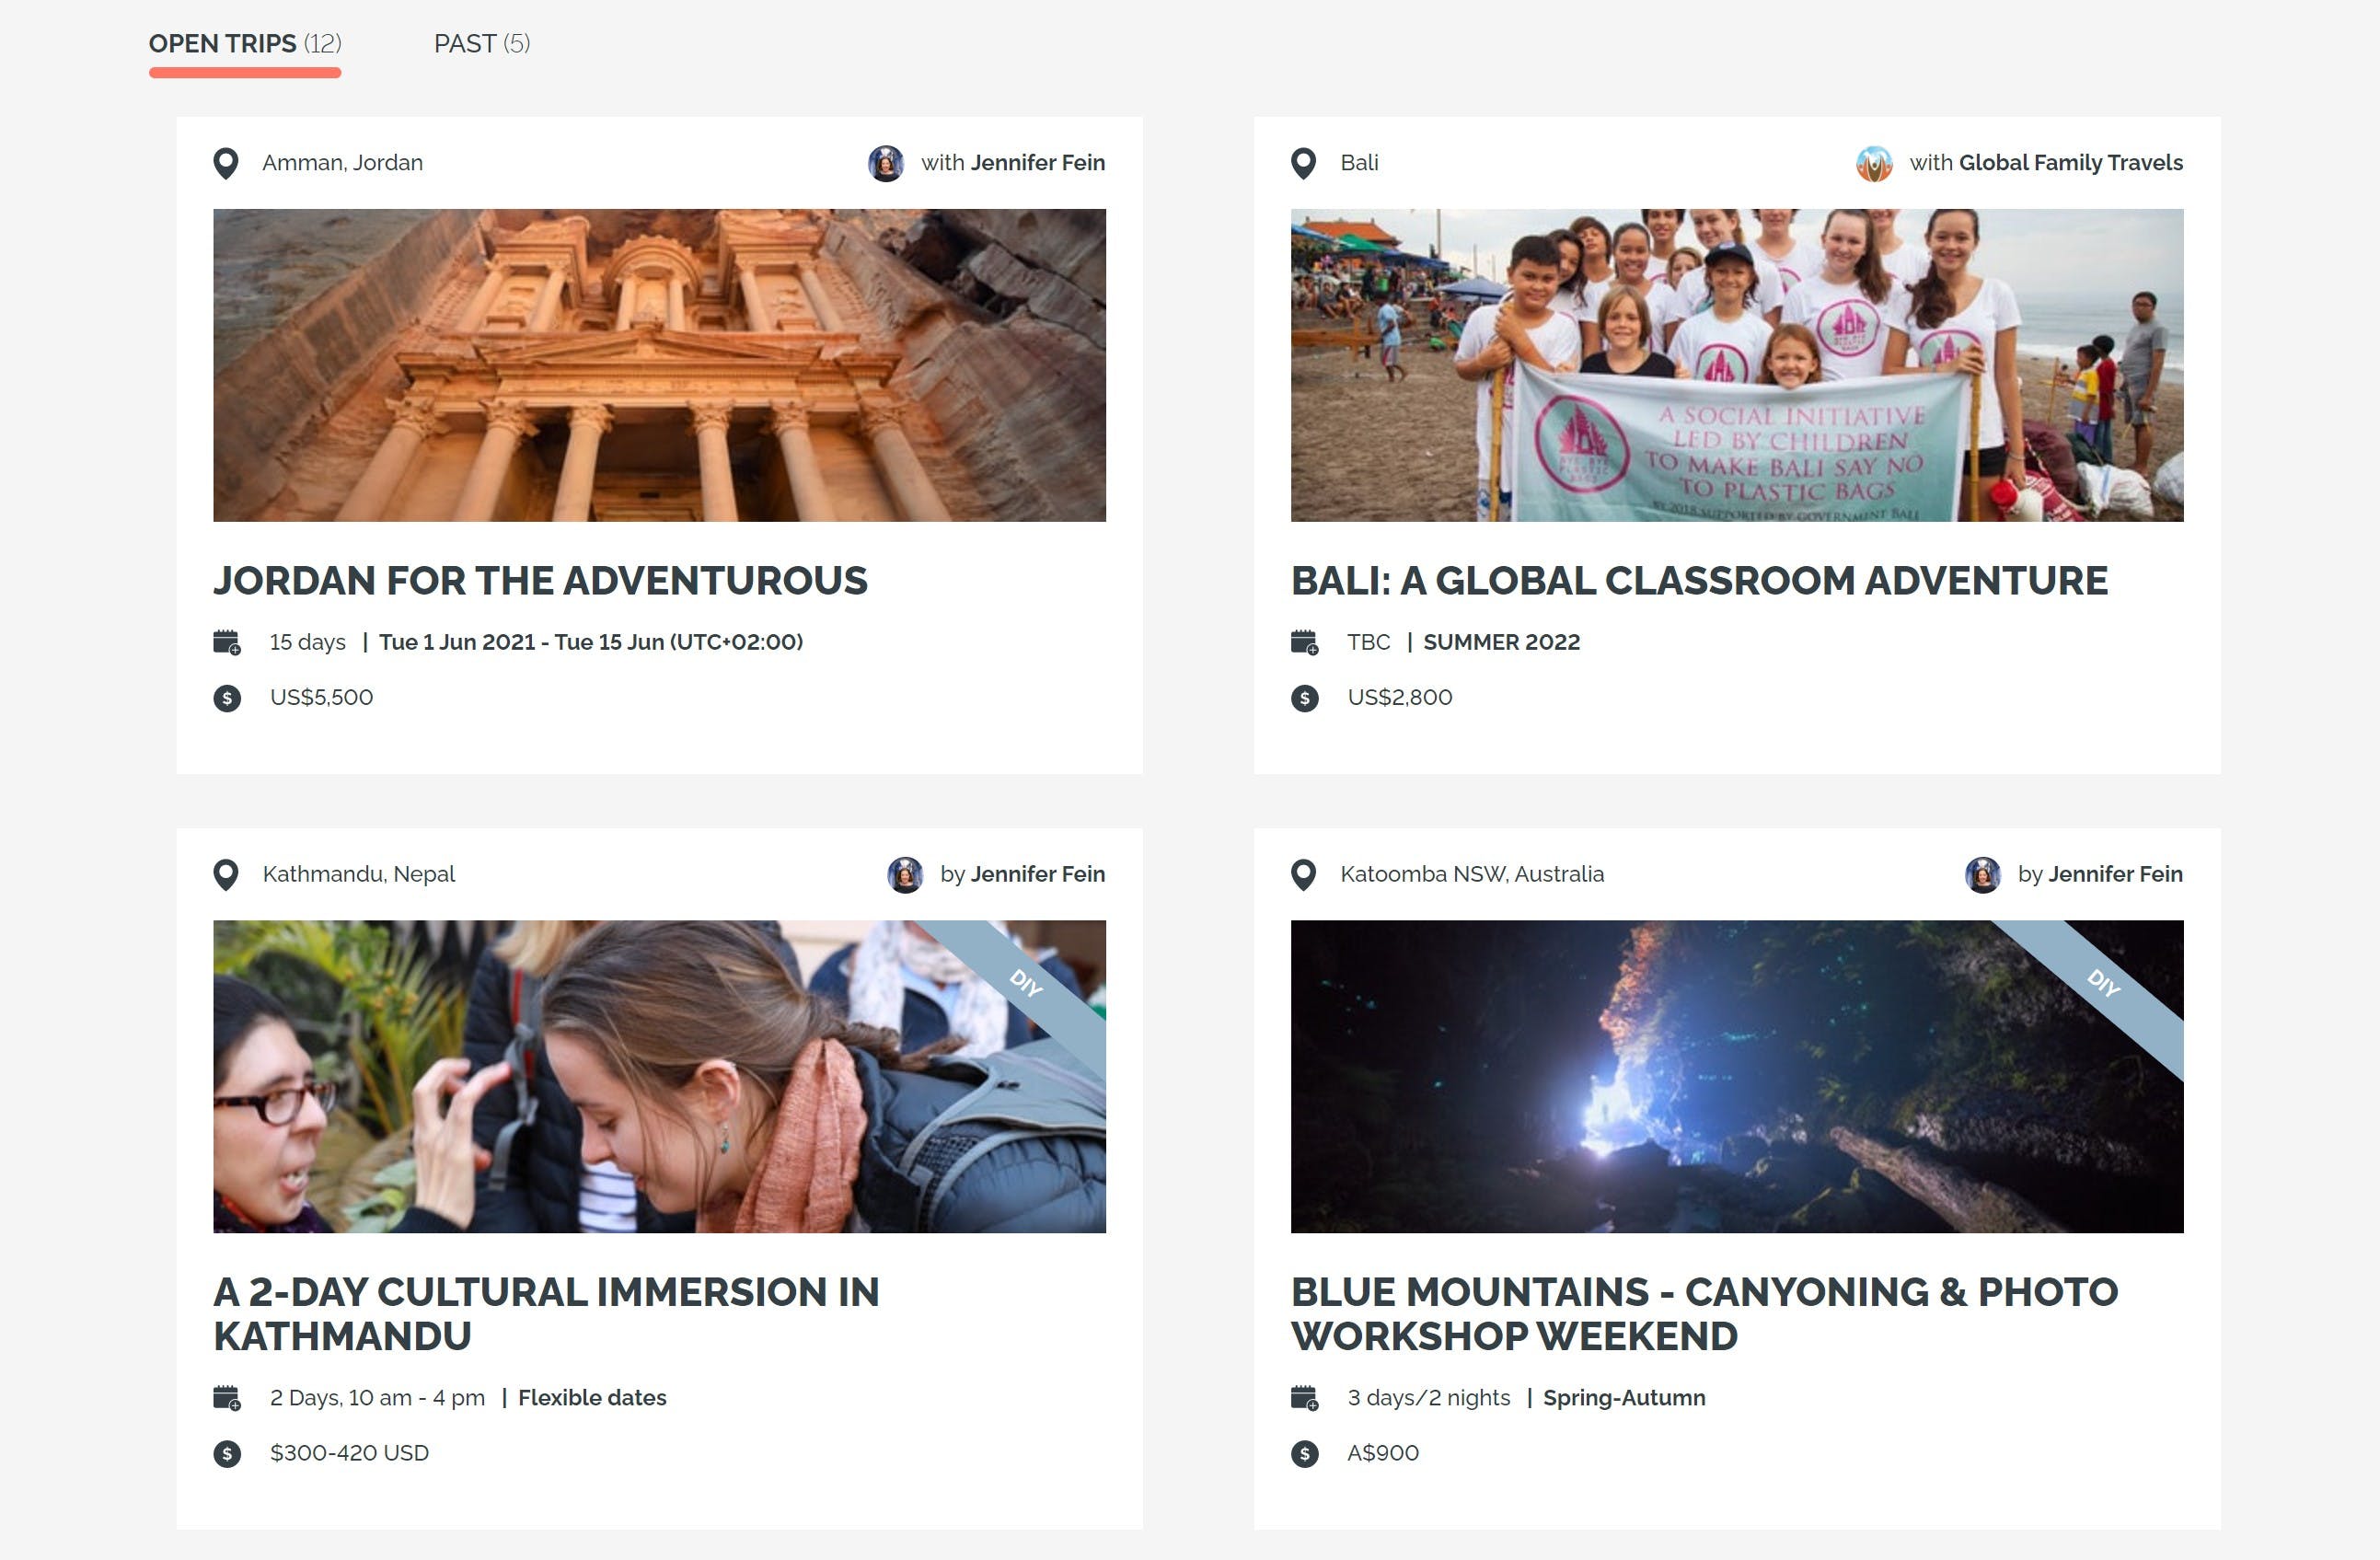Click the DIY ribbon on the Blue Mountains cave image

click(x=2102, y=985)
